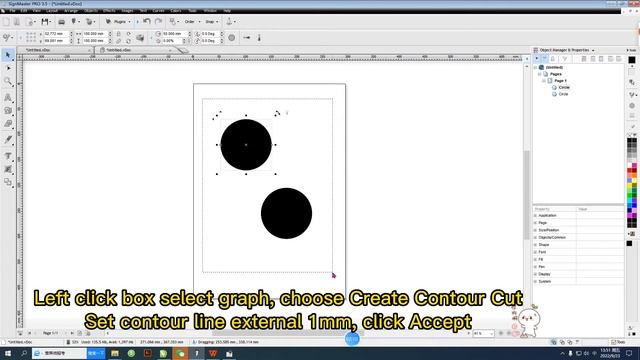
Task: Expand the Objects/Common property group
Action: point(536,238)
